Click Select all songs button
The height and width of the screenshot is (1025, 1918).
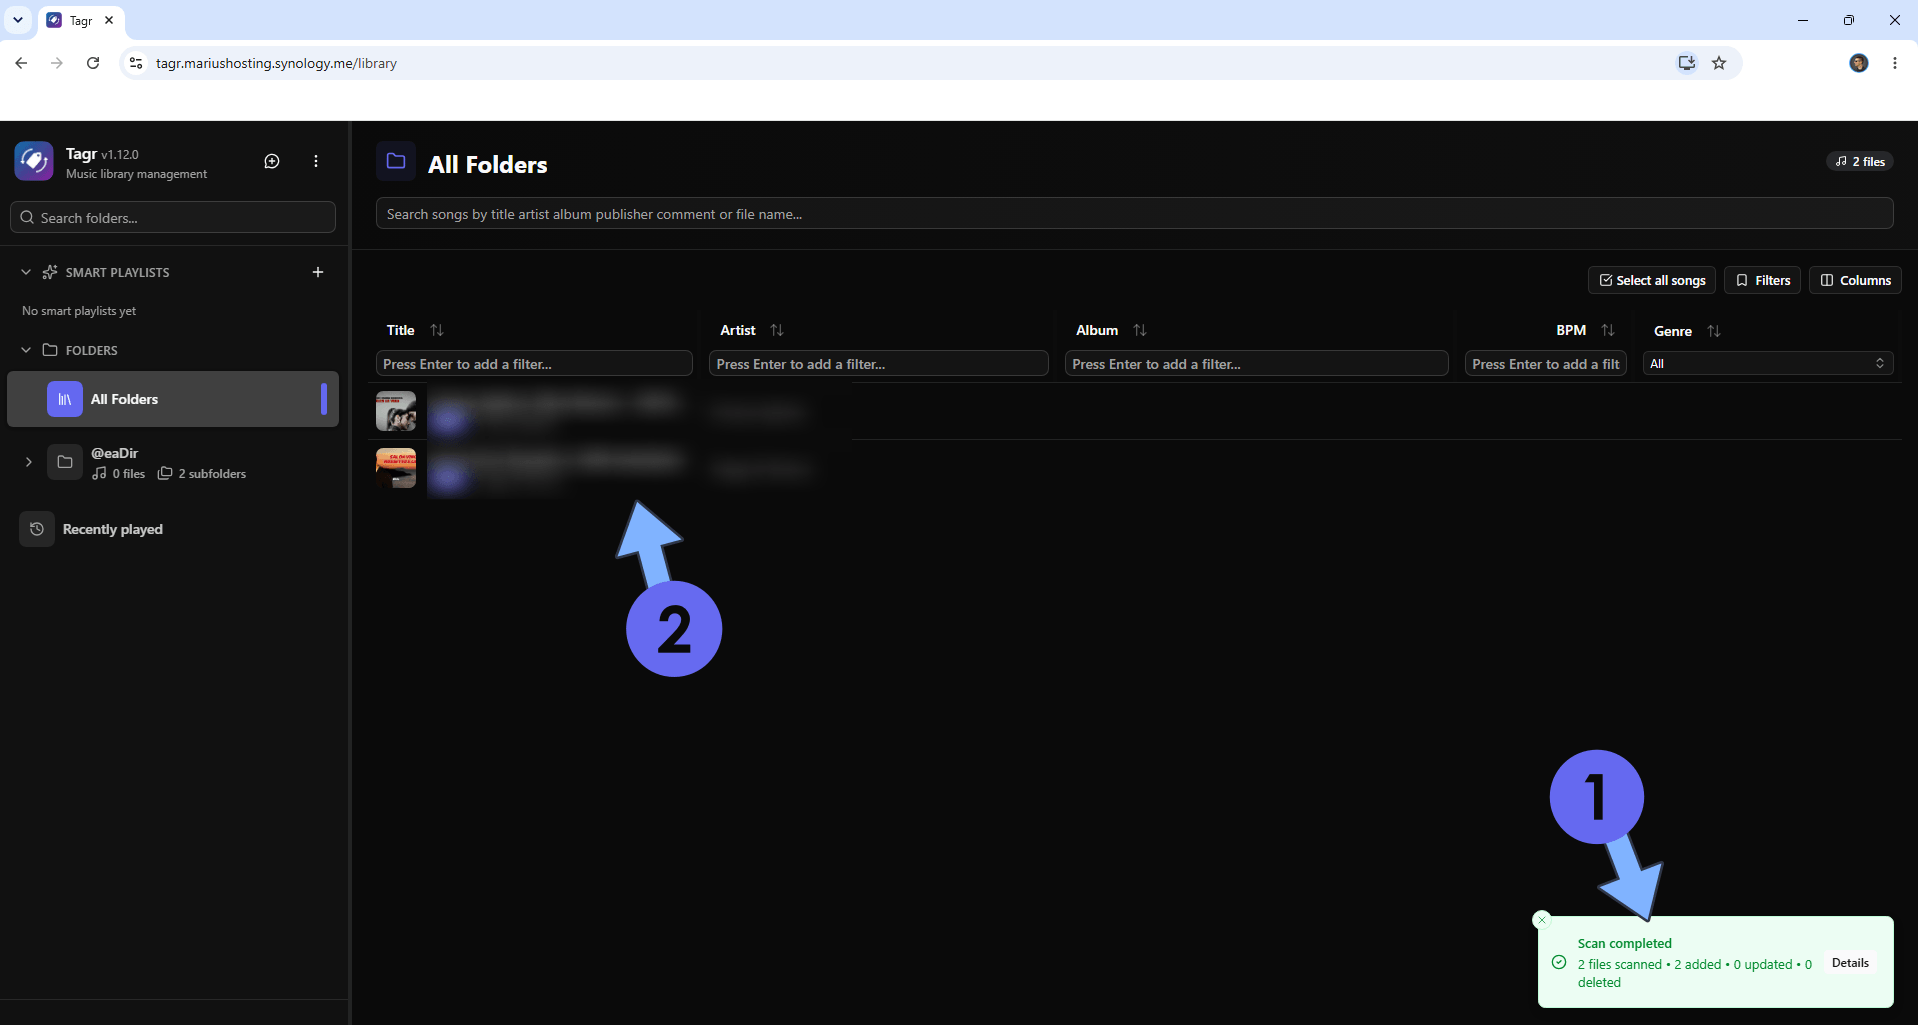click(x=1652, y=280)
